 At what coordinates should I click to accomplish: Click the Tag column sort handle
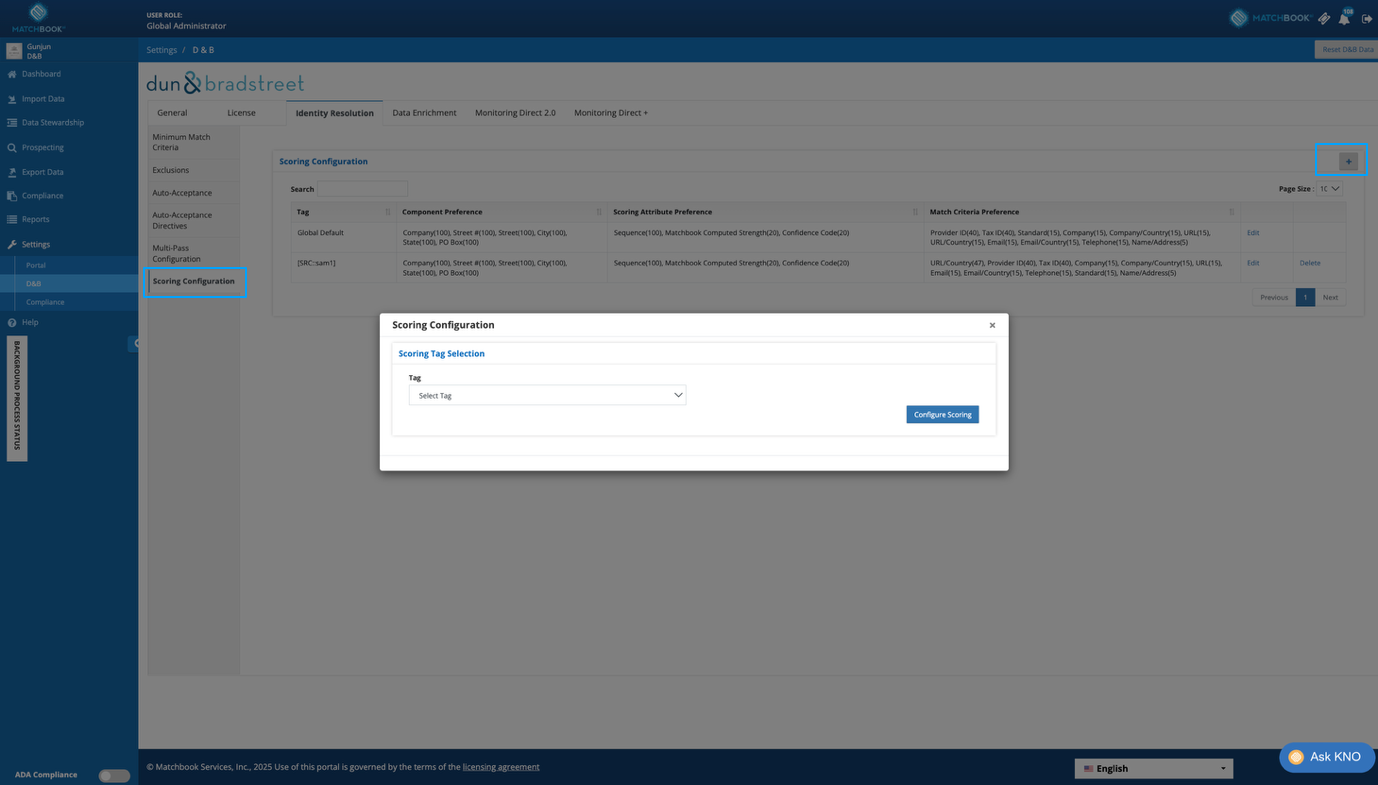(388, 212)
